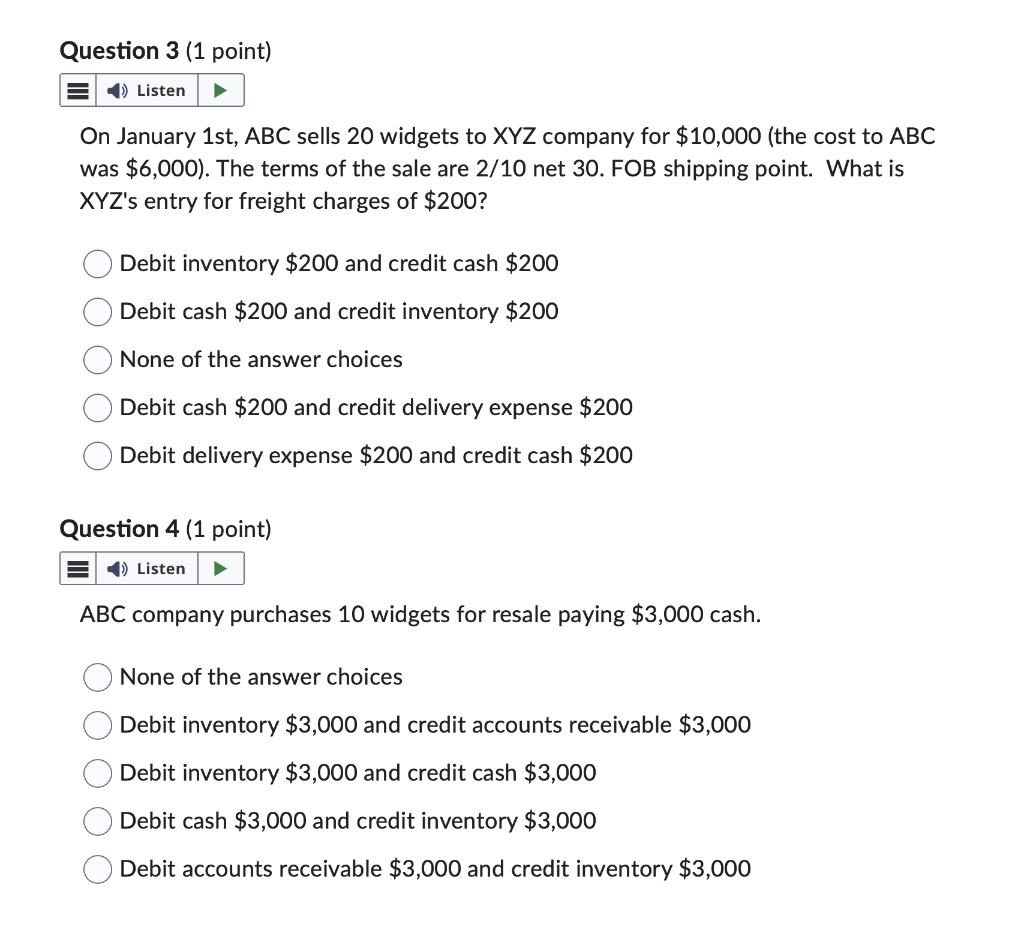Select 'Debit accounts receivable $3,000 and credit inventory $3,000'
Viewport: 1024px width, 930px height.
(97, 869)
